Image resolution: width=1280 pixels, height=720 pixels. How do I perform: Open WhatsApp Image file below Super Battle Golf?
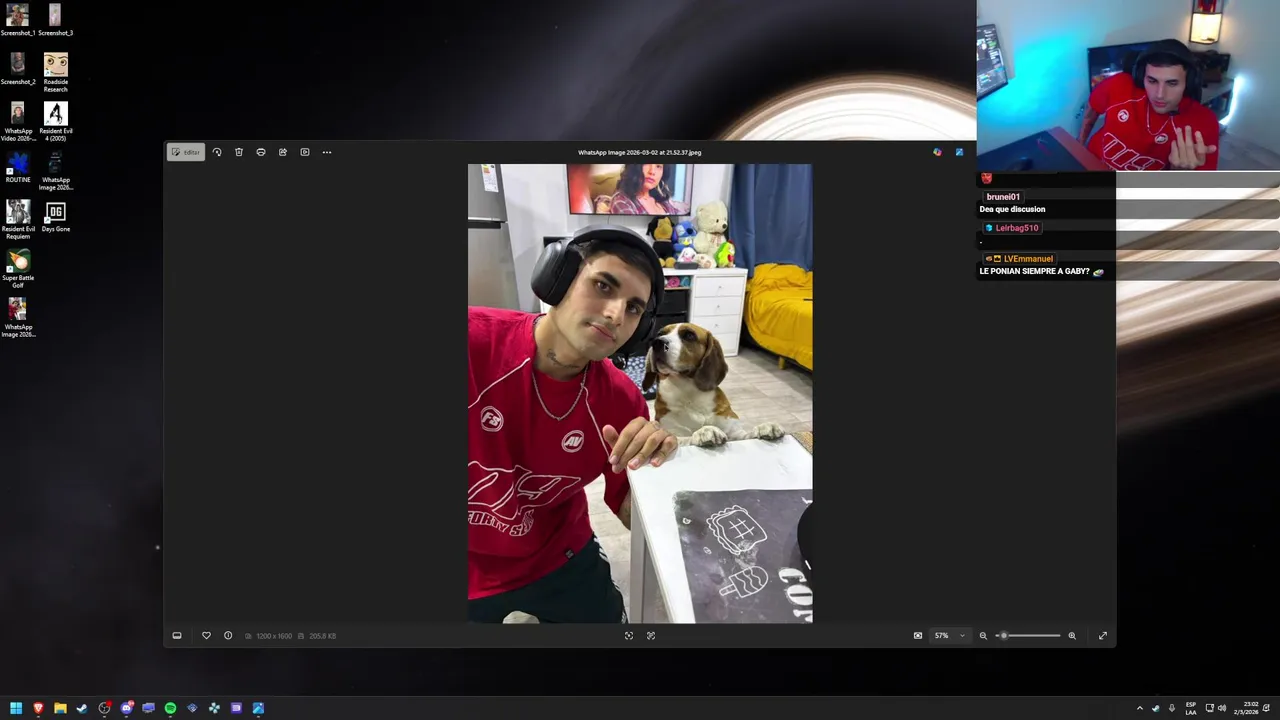[x=17, y=317]
